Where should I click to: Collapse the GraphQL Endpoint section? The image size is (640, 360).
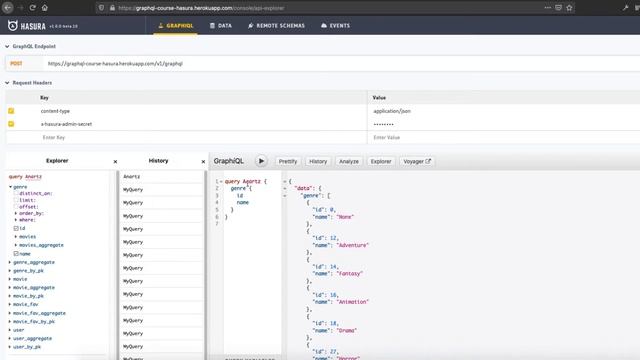[x=7, y=47]
